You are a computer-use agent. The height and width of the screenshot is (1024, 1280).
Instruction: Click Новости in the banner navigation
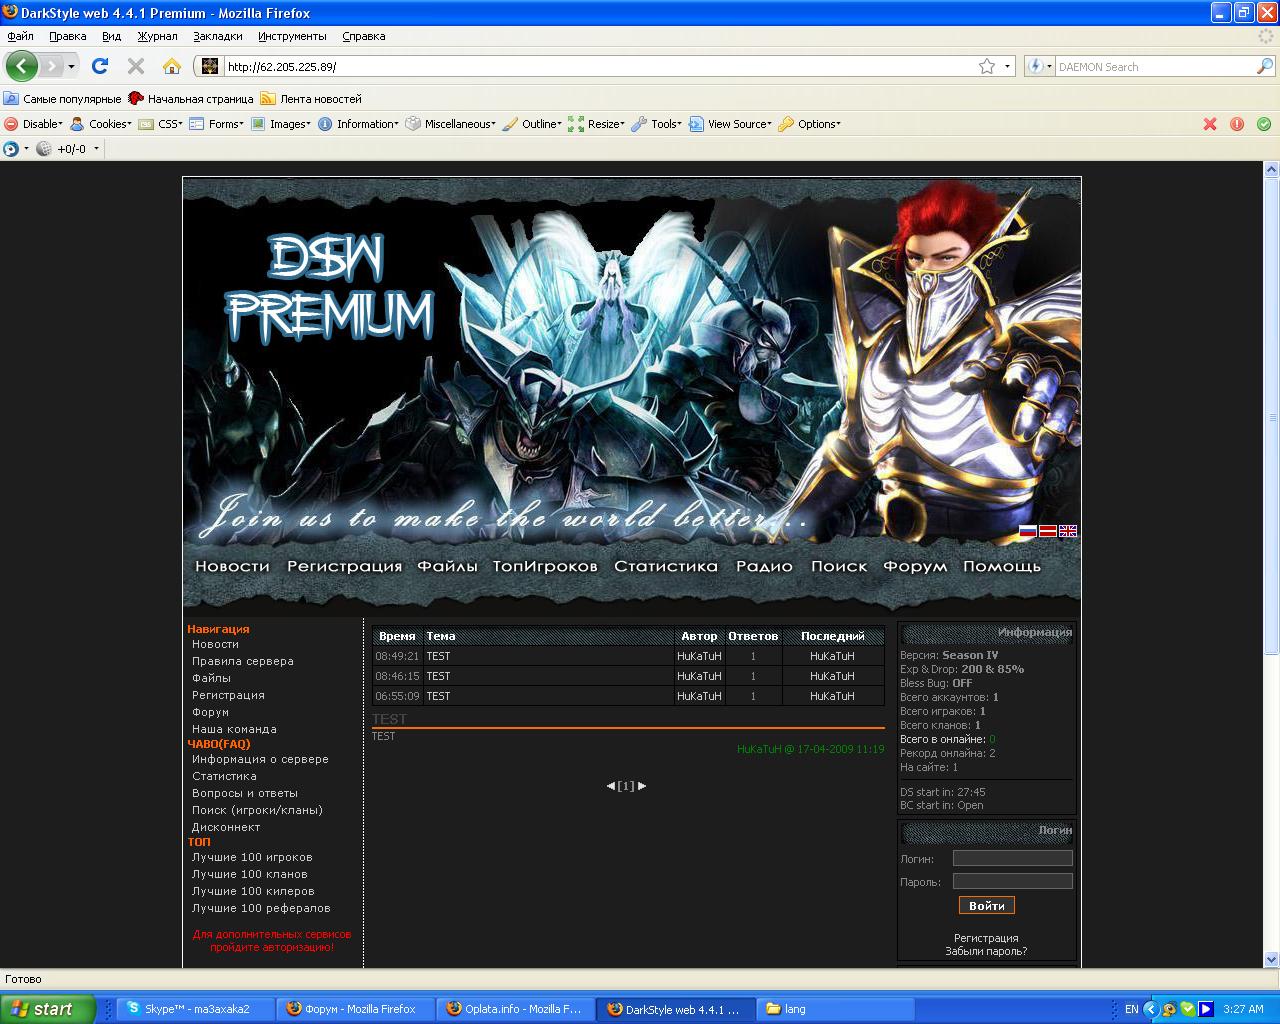click(232, 566)
